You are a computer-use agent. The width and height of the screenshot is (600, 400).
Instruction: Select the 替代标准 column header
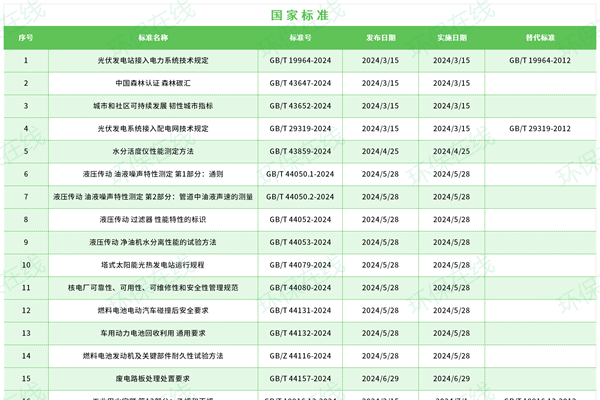pyautogui.click(x=539, y=37)
